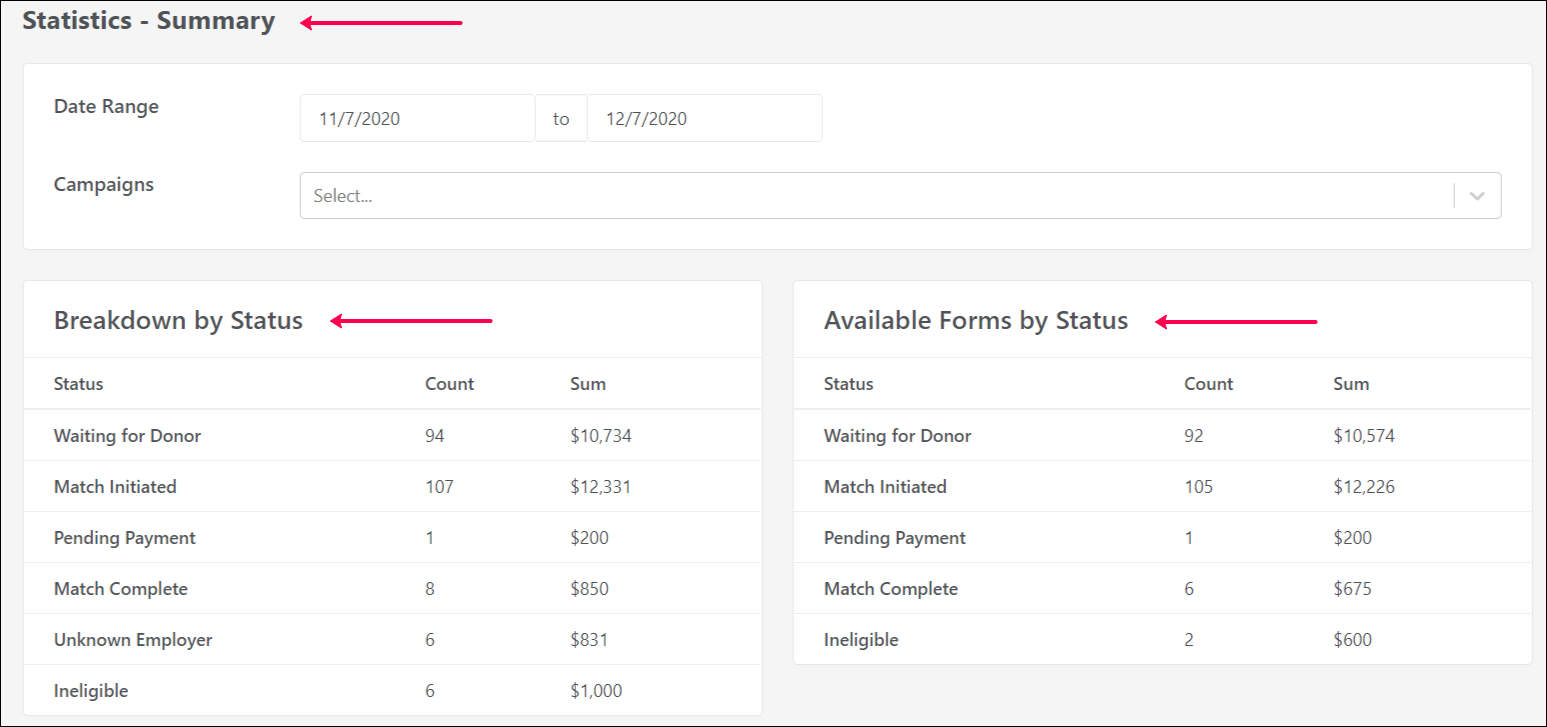Image resolution: width=1547 pixels, height=727 pixels.
Task: Select Match Complete row in Available Forms table
Action: click(890, 589)
